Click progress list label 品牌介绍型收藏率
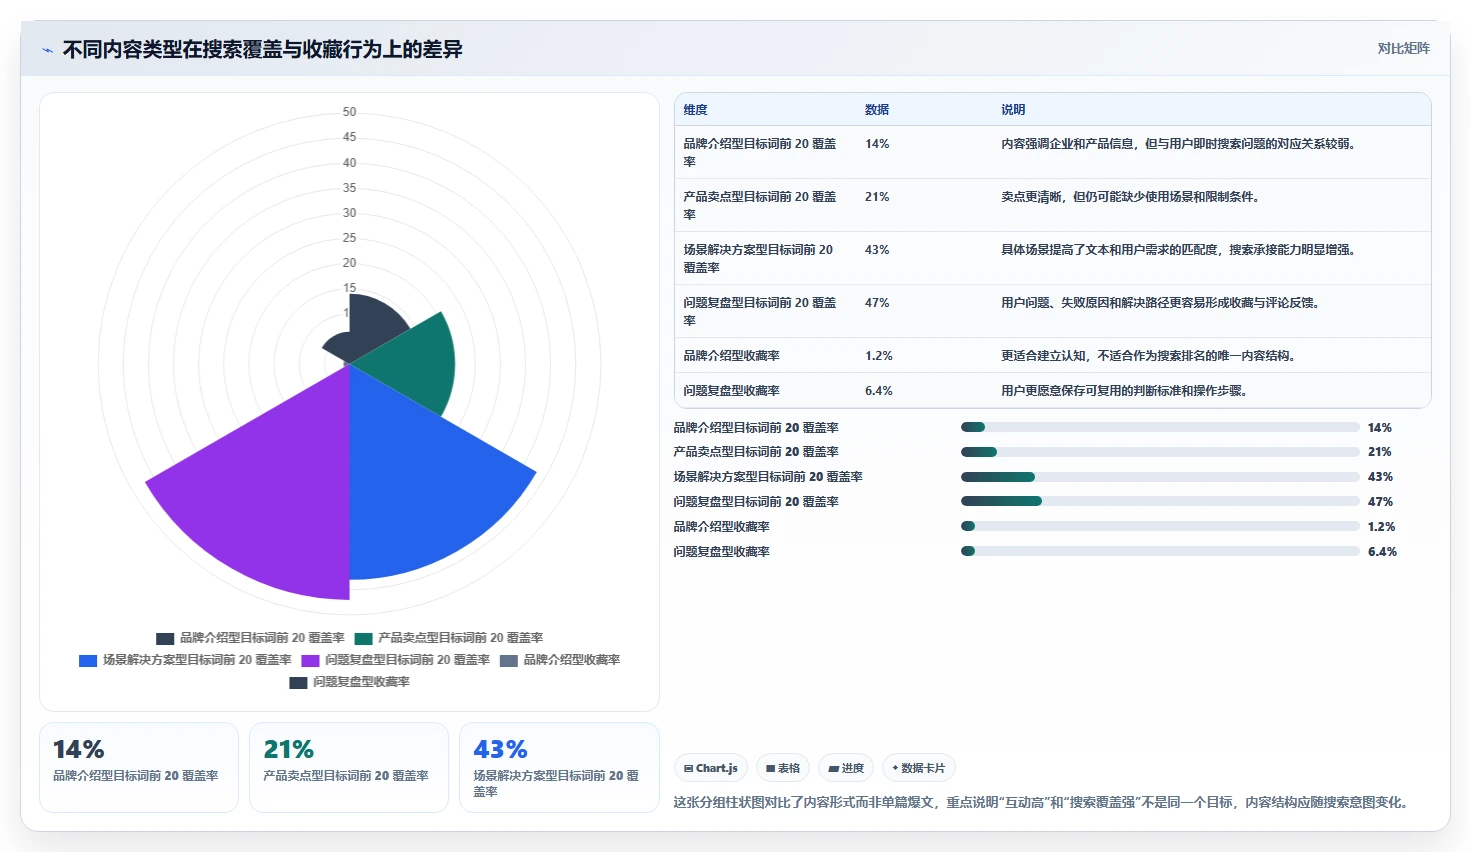Image resolution: width=1471 pixels, height=852 pixels. pos(721,527)
